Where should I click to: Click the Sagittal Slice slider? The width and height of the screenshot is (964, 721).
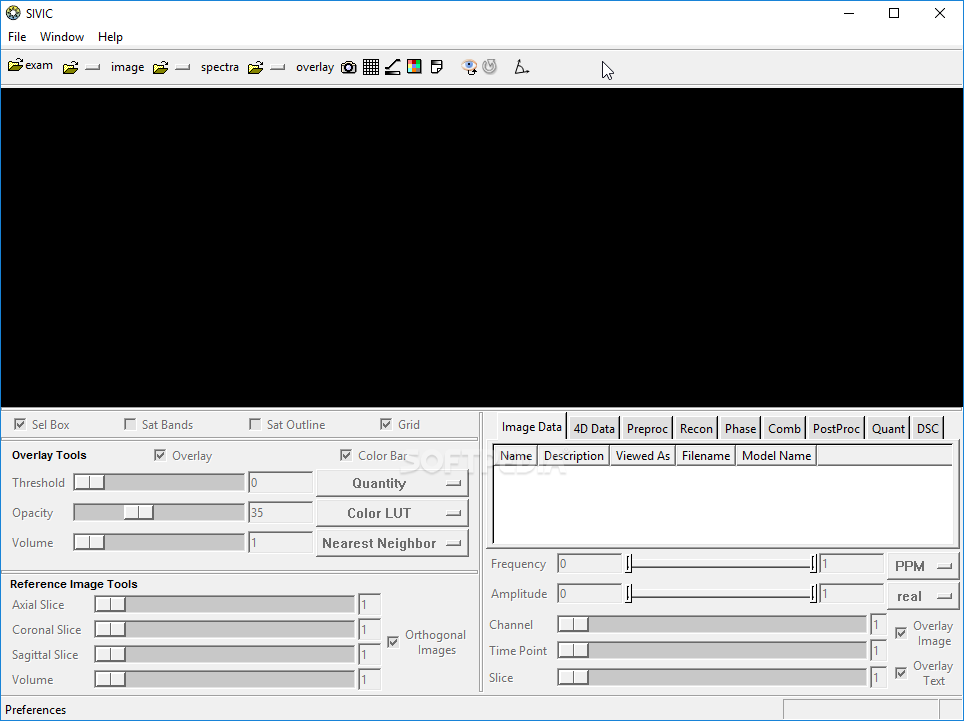tap(224, 655)
